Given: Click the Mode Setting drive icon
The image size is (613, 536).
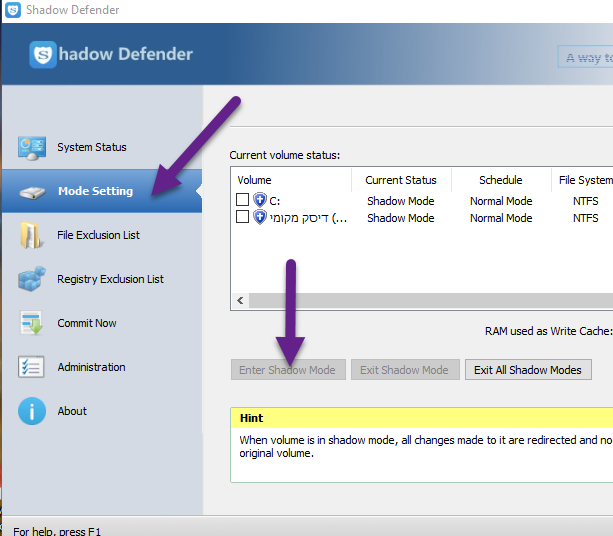Looking at the screenshot, I should [x=32, y=192].
